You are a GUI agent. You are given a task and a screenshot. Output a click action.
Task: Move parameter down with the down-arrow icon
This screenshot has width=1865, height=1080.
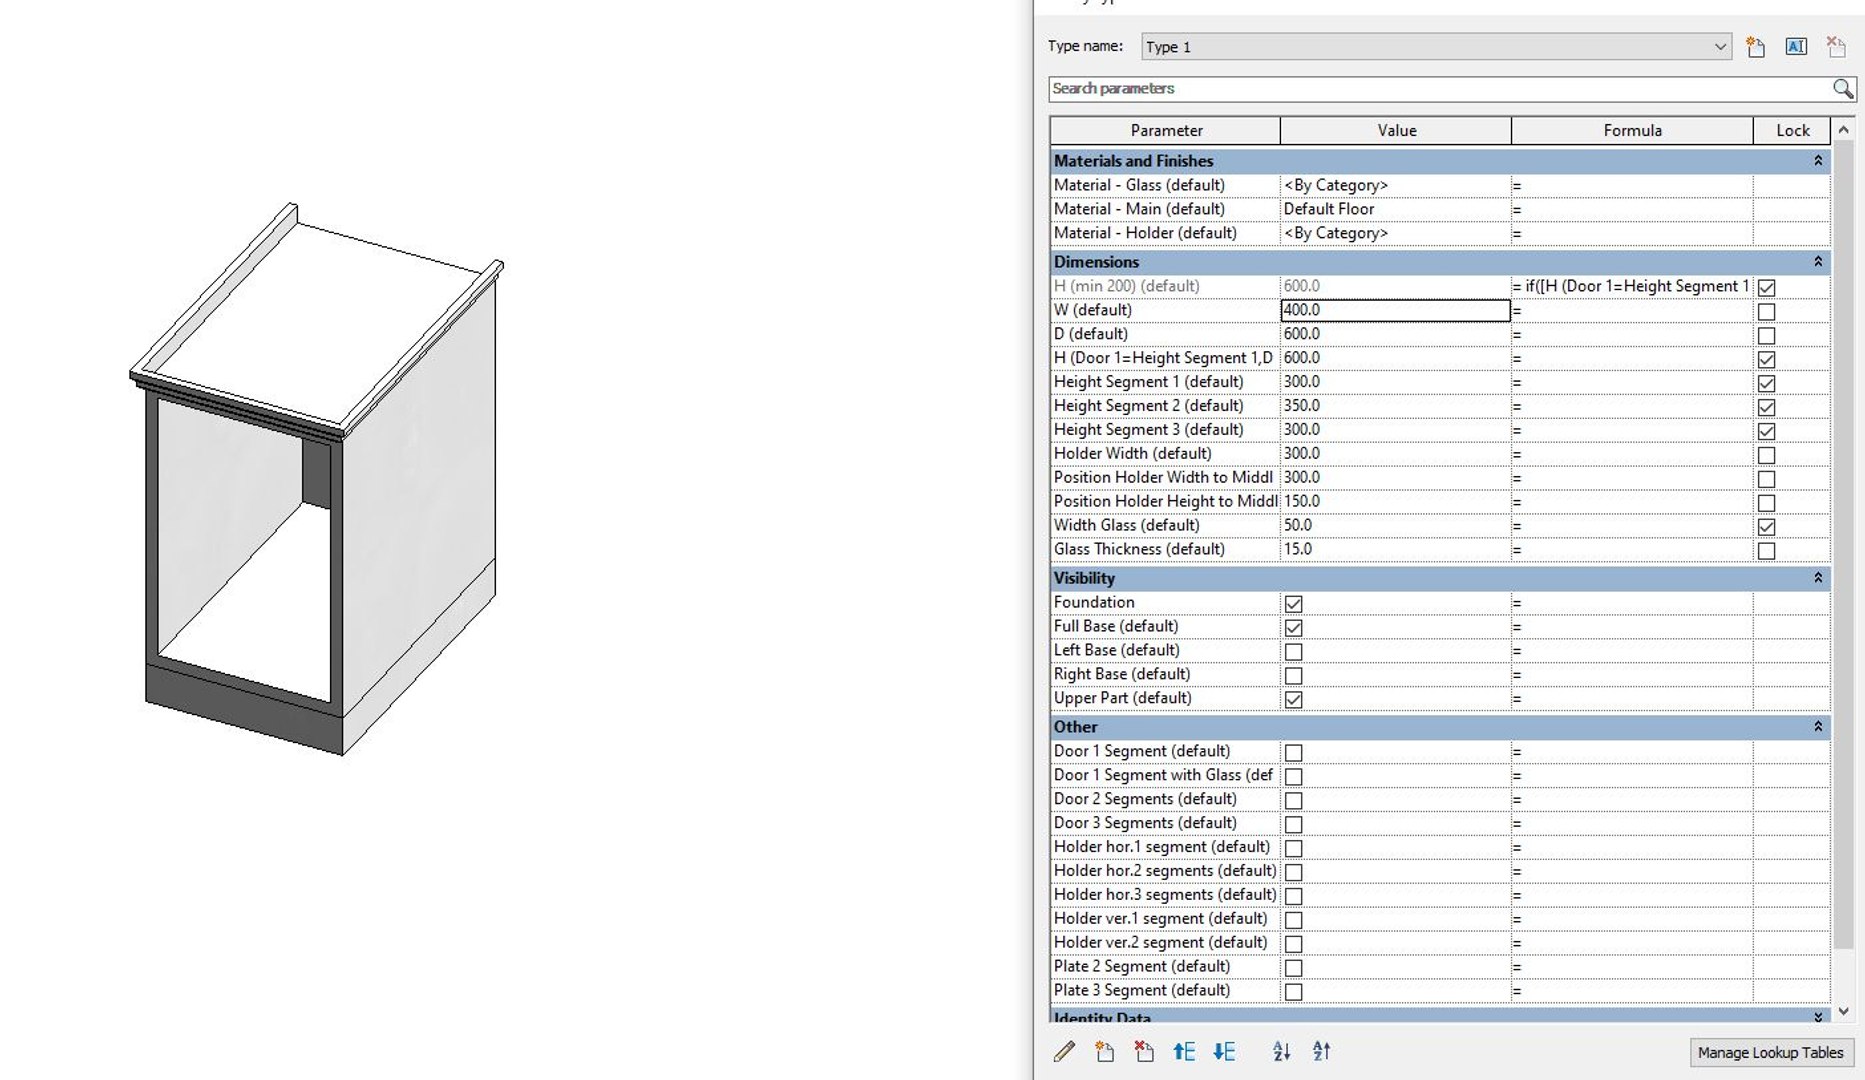tap(1224, 1051)
